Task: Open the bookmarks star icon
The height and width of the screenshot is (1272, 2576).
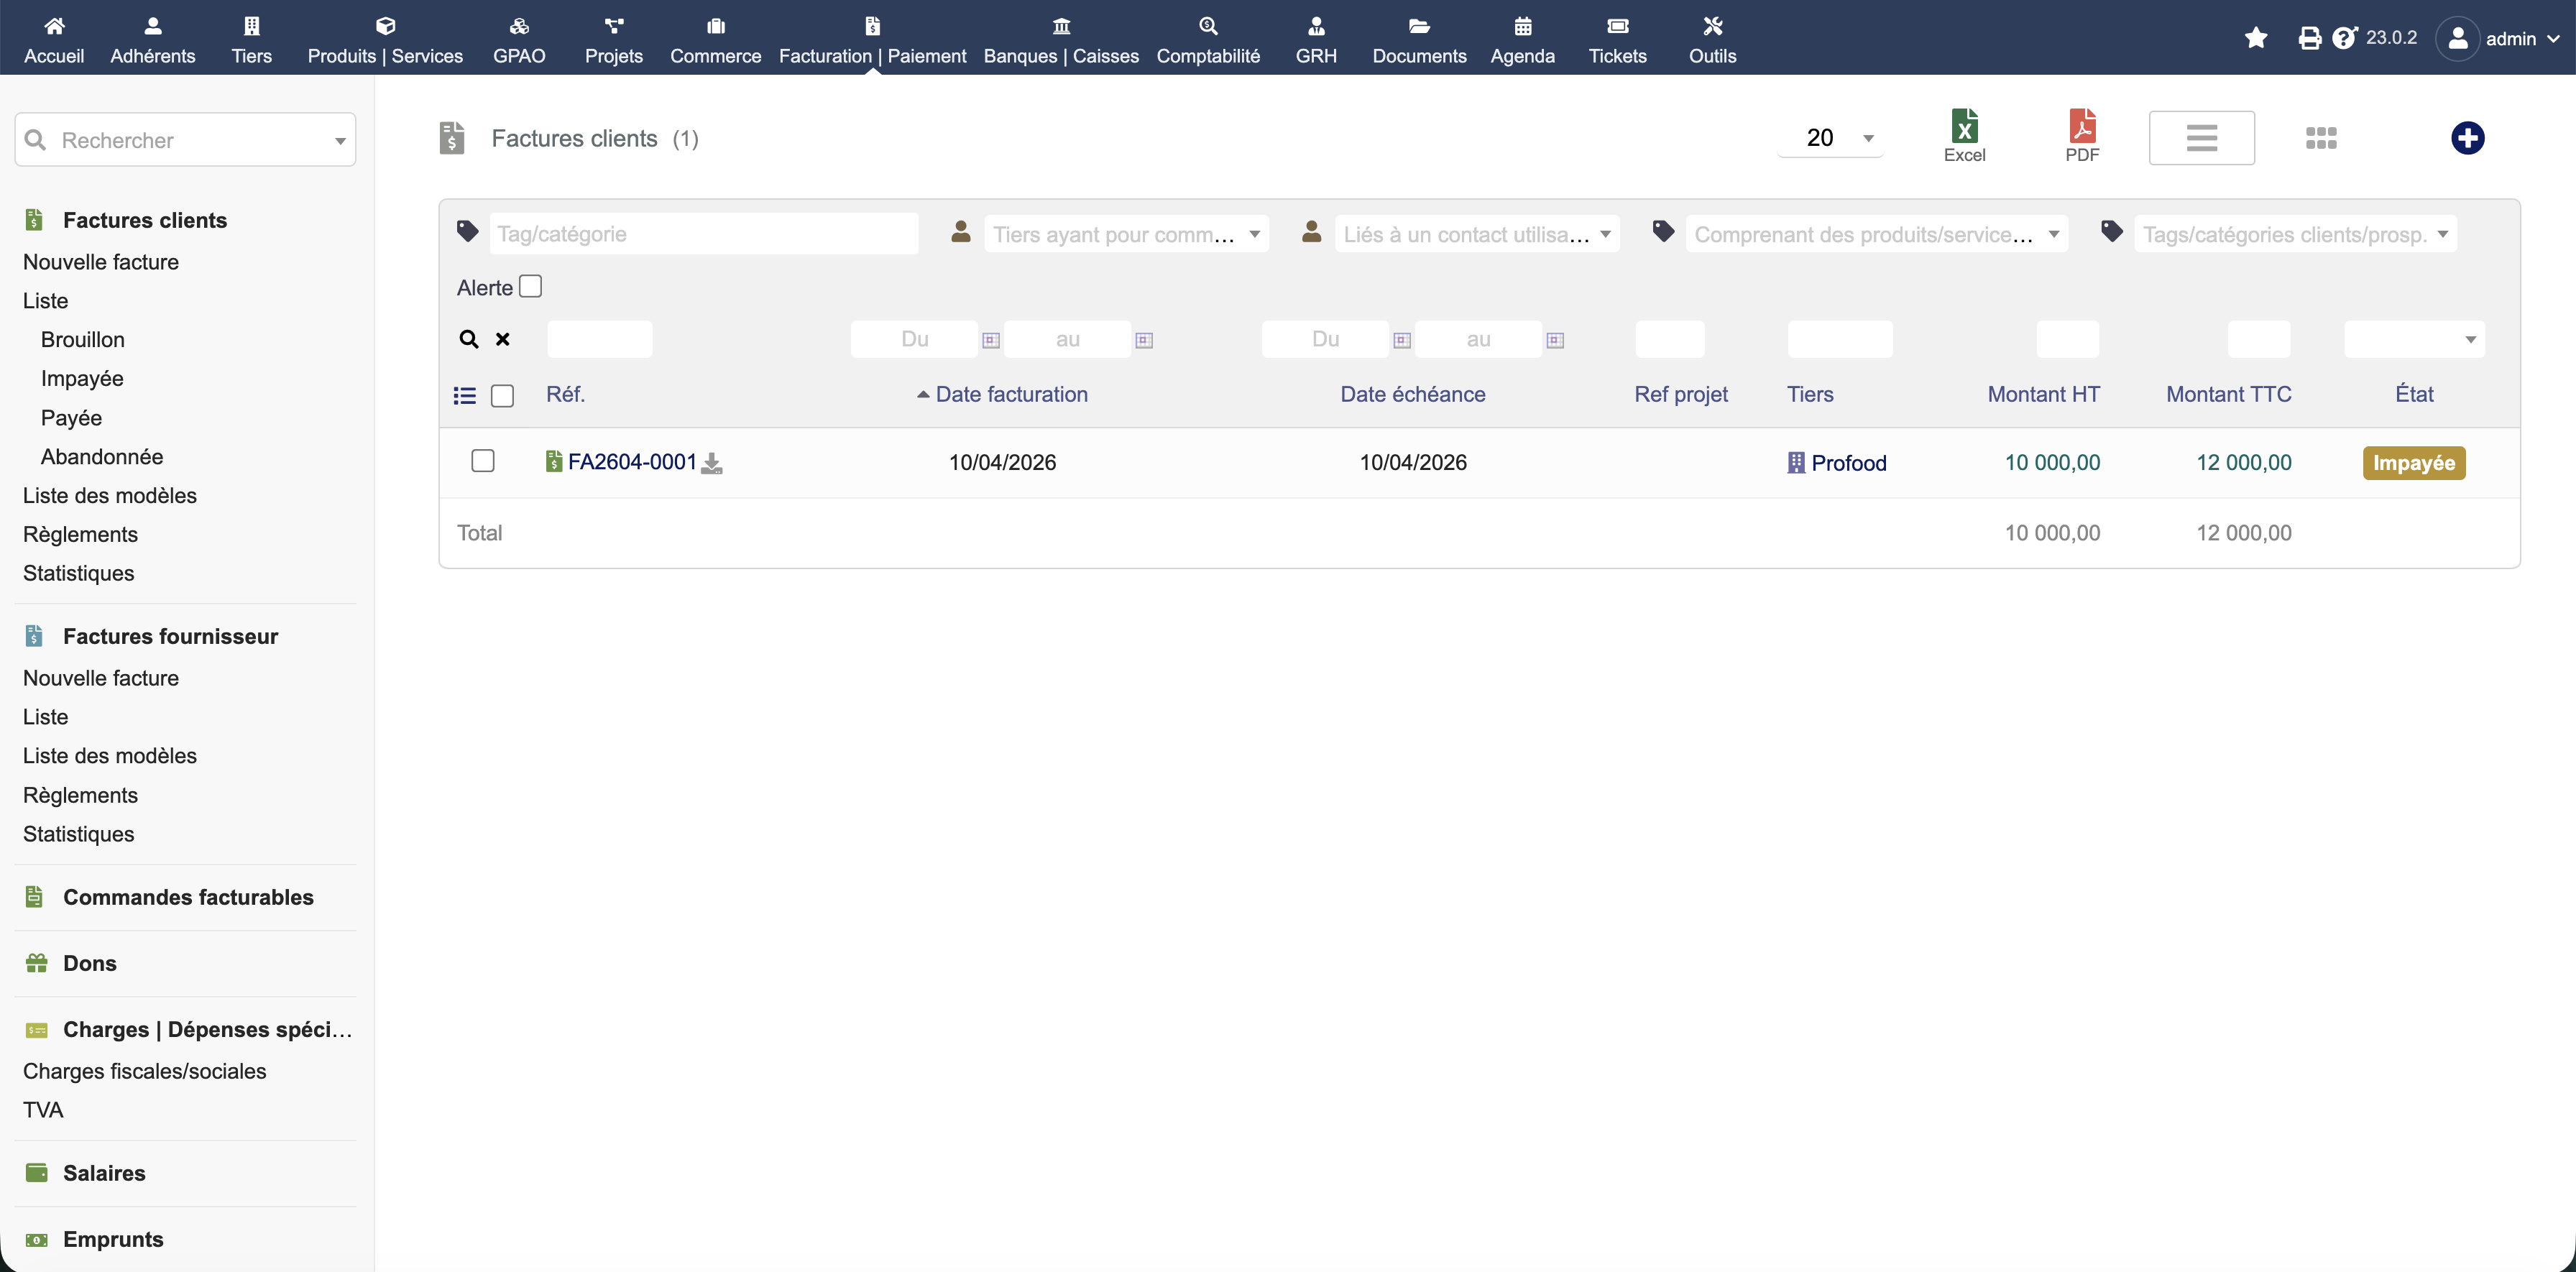Action: click(2255, 38)
